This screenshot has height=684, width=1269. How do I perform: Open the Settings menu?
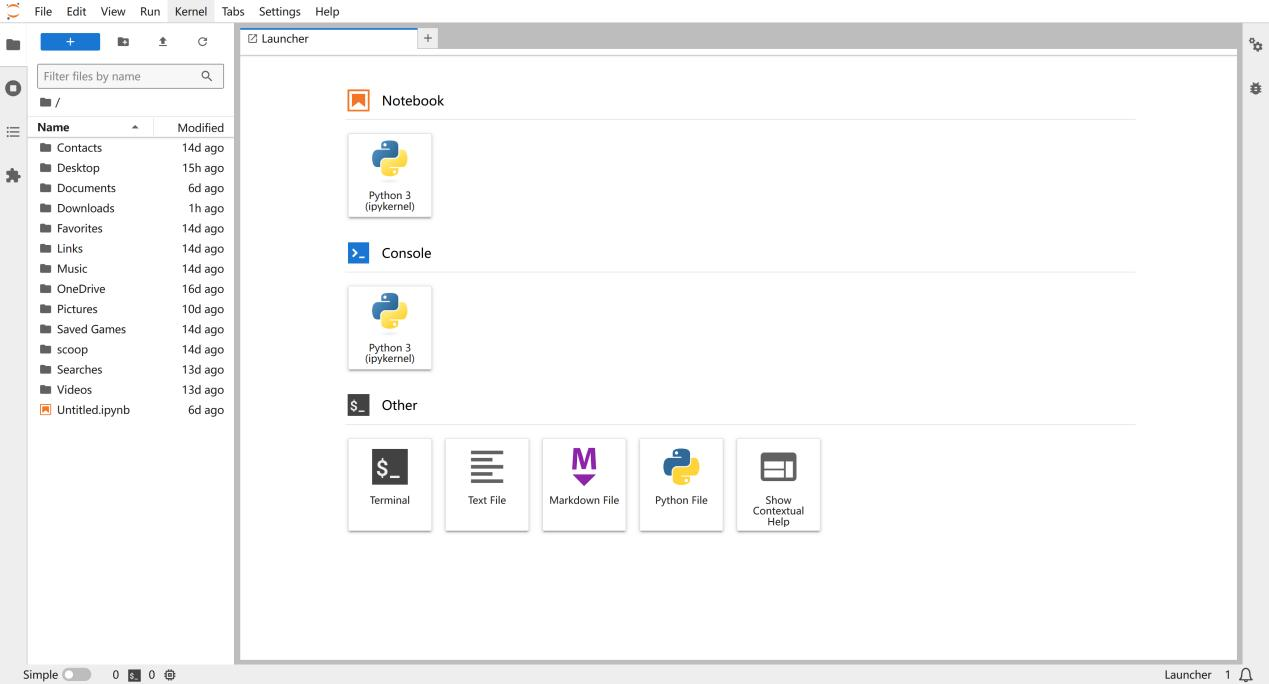[x=279, y=11]
